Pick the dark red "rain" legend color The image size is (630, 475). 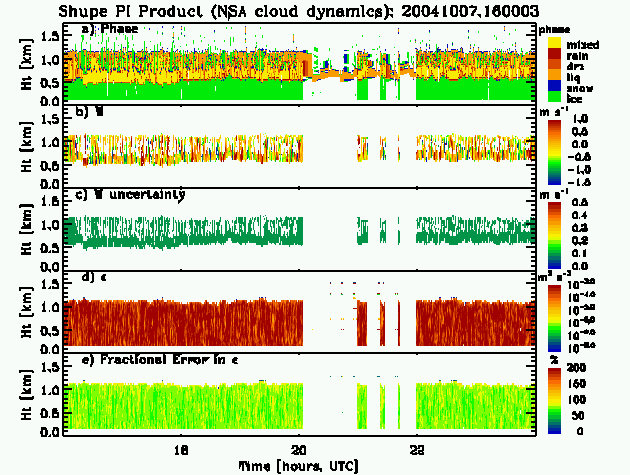[554, 54]
